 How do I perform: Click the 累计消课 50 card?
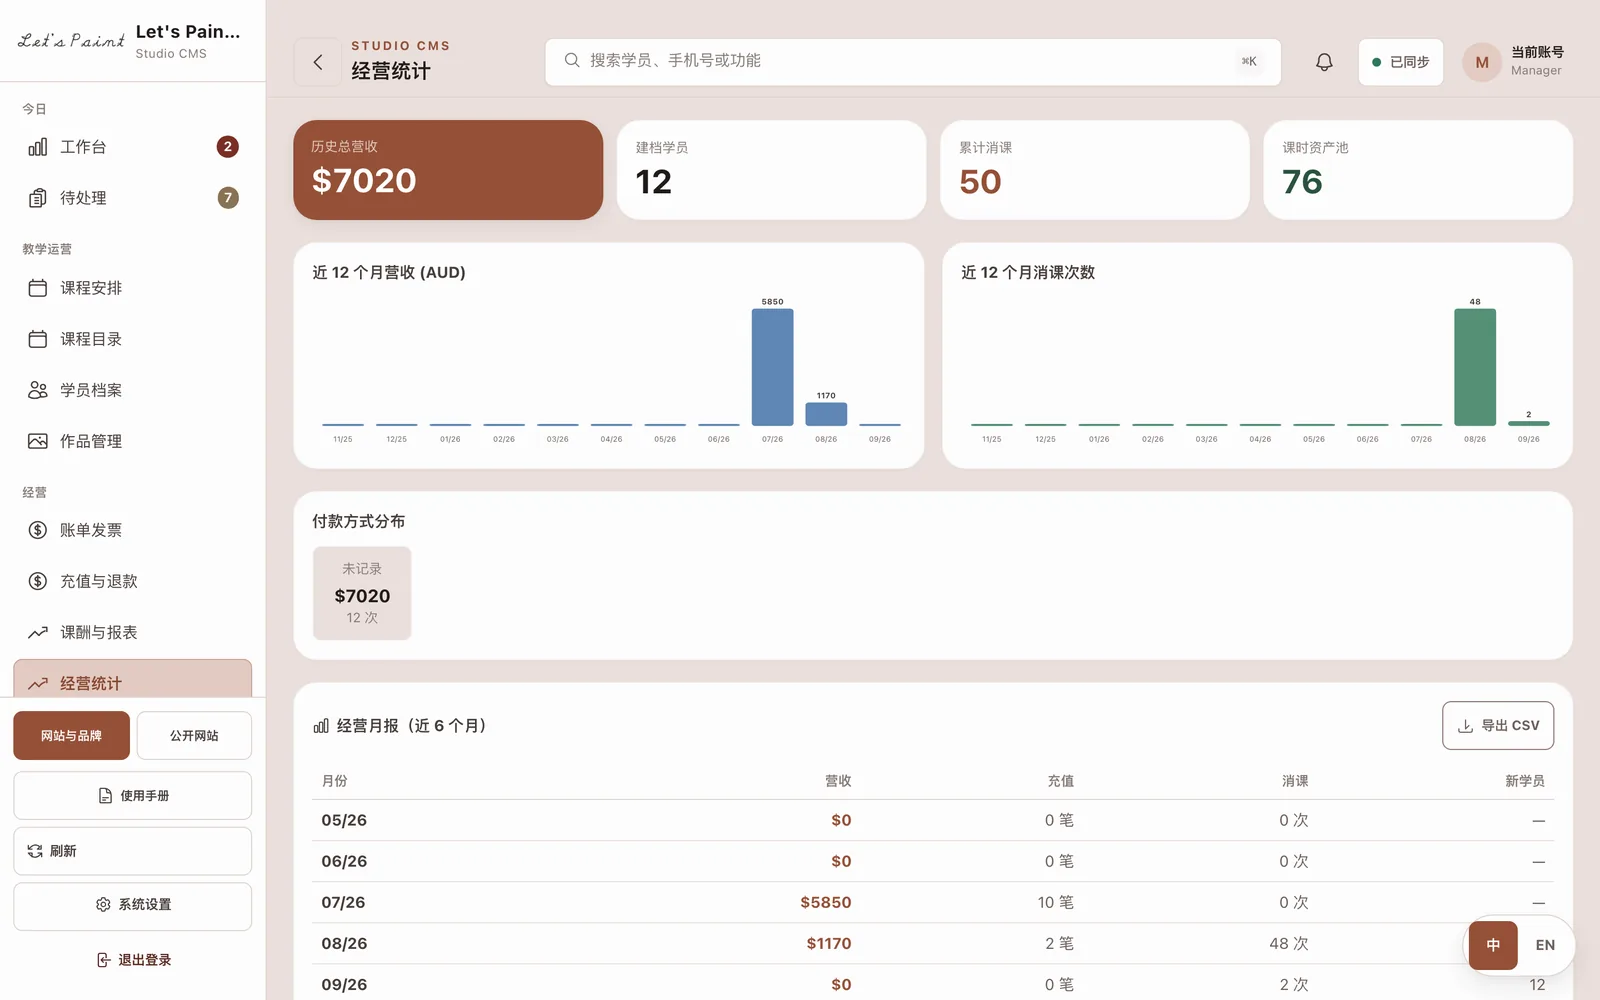pos(1095,170)
